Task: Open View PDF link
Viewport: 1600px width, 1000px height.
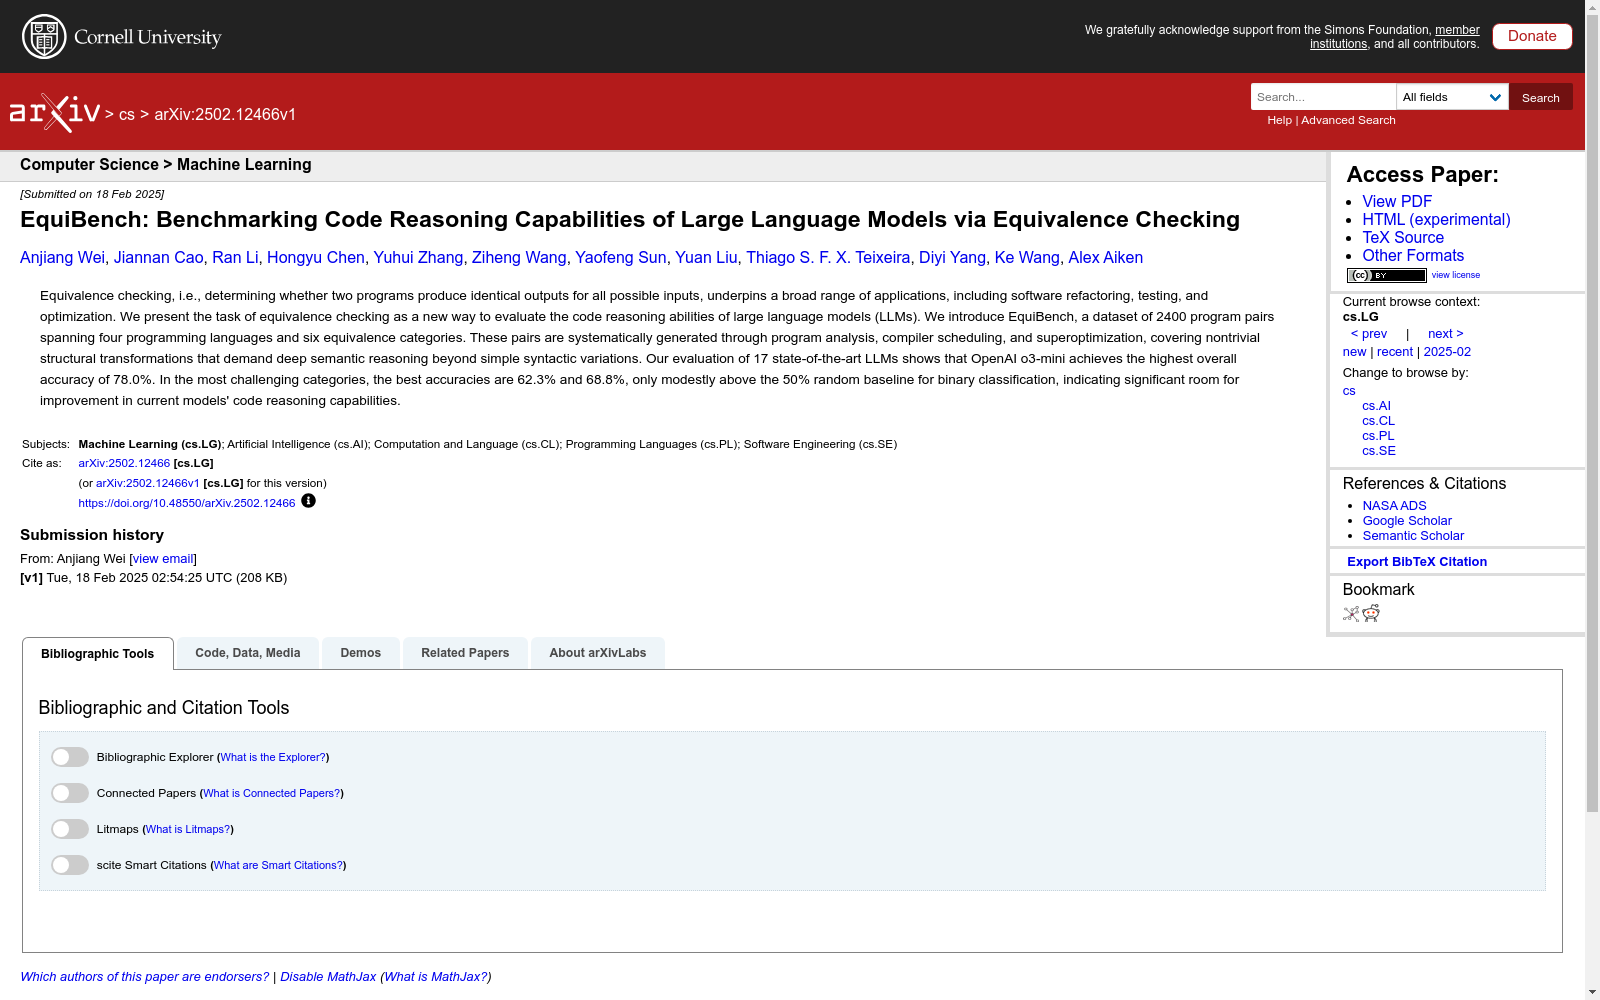Action: 1397,201
